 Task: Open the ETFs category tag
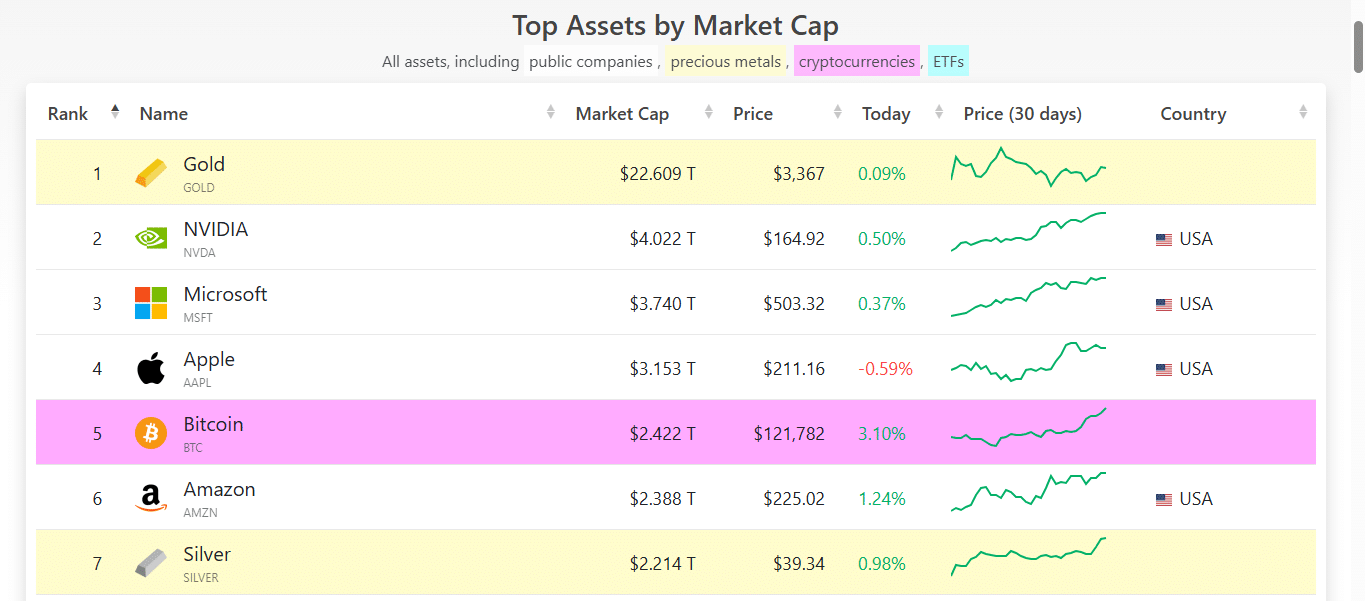948,62
